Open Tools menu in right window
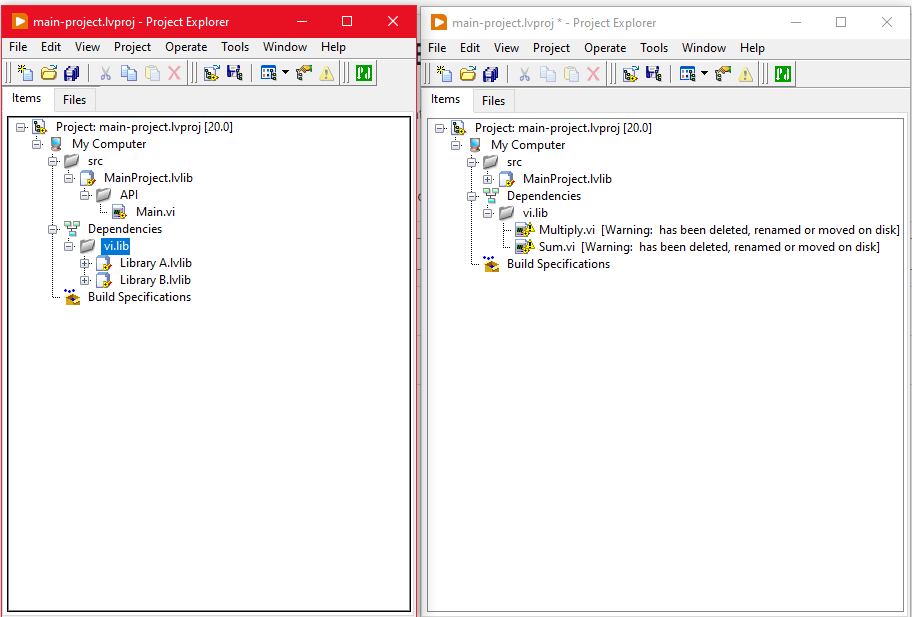Viewport: 912px width, 617px height. (654, 48)
